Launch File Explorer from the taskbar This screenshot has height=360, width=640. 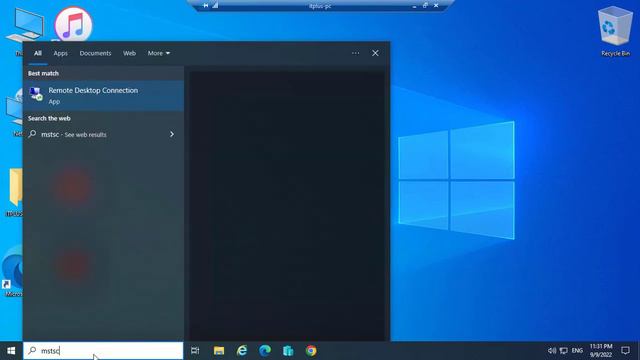pyautogui.click(x=219, y=351)
